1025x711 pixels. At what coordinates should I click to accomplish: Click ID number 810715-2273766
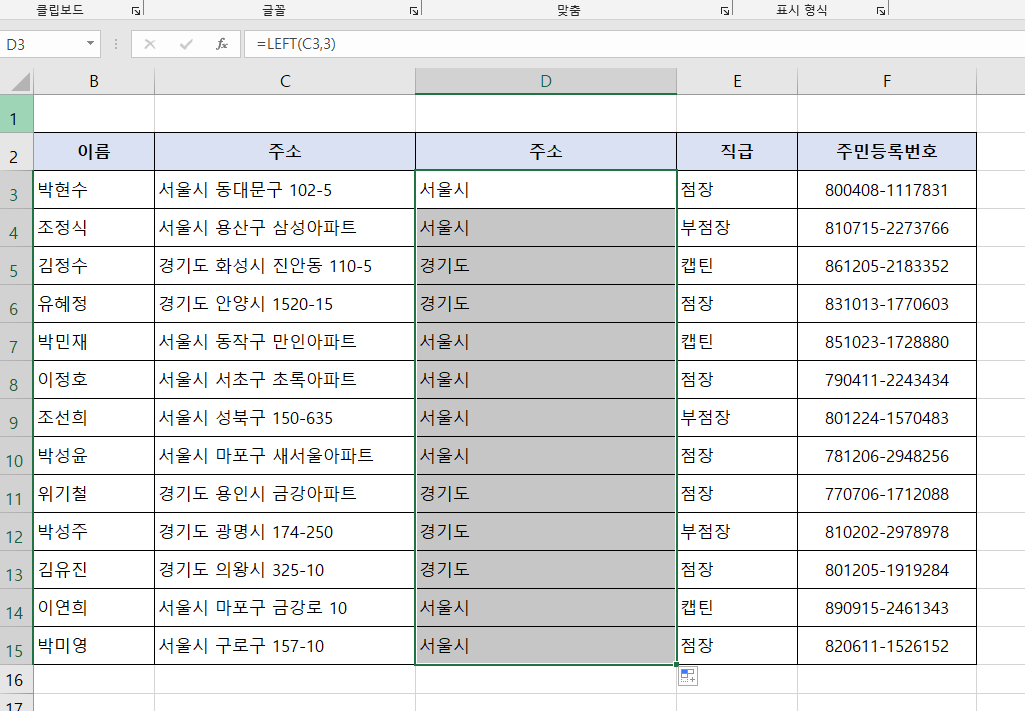[x=887, y=228]
